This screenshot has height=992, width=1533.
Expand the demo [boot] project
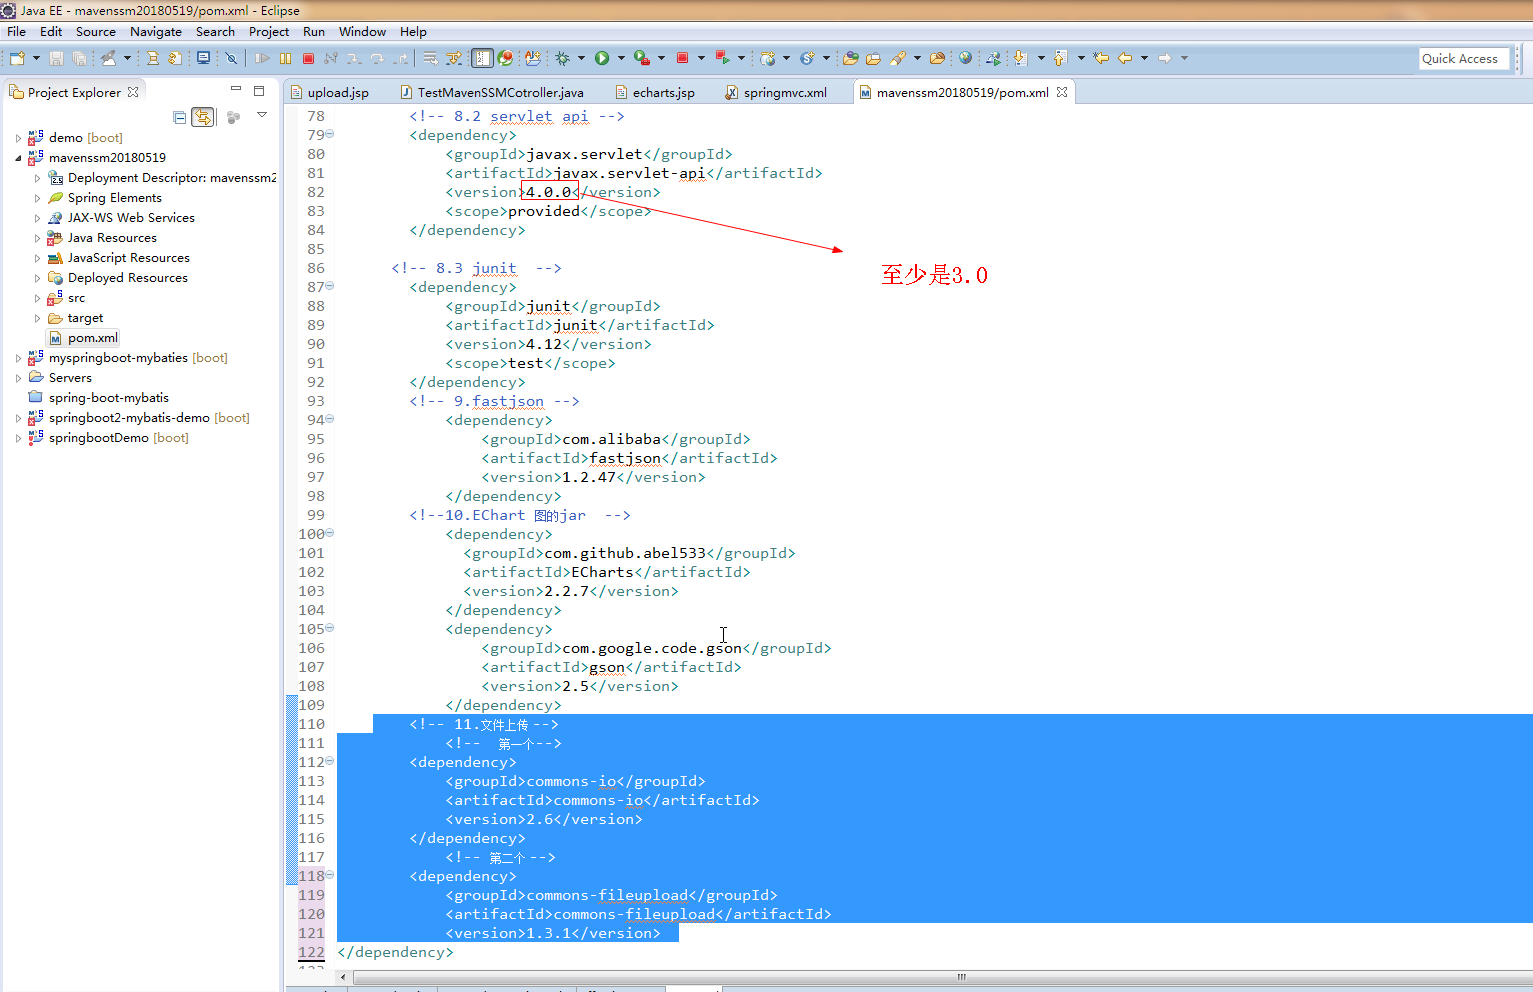tap(18, 138)
